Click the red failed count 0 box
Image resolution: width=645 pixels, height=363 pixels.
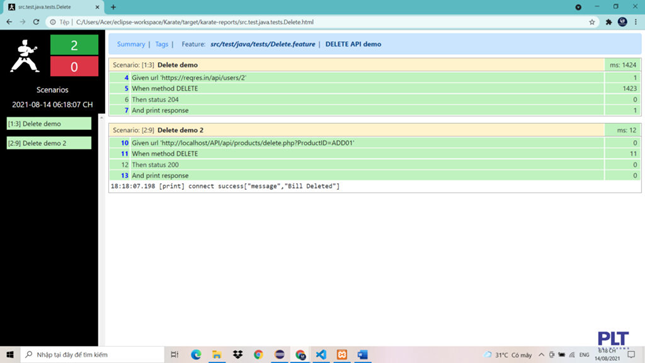[74, 67]
